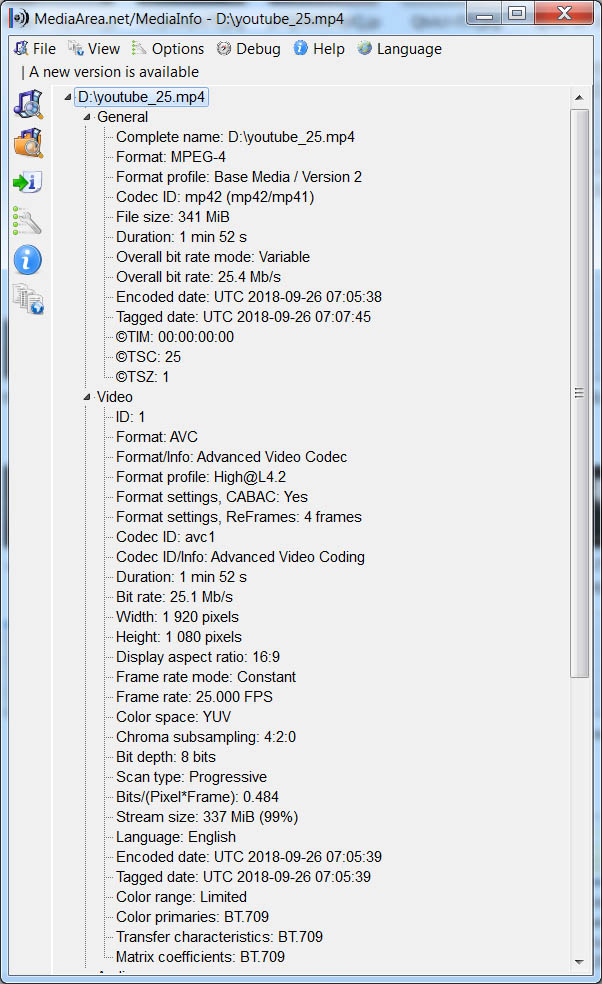Select the General tree node
The width and height of the screenshot is (602, 984).
(x=122, y=117)
